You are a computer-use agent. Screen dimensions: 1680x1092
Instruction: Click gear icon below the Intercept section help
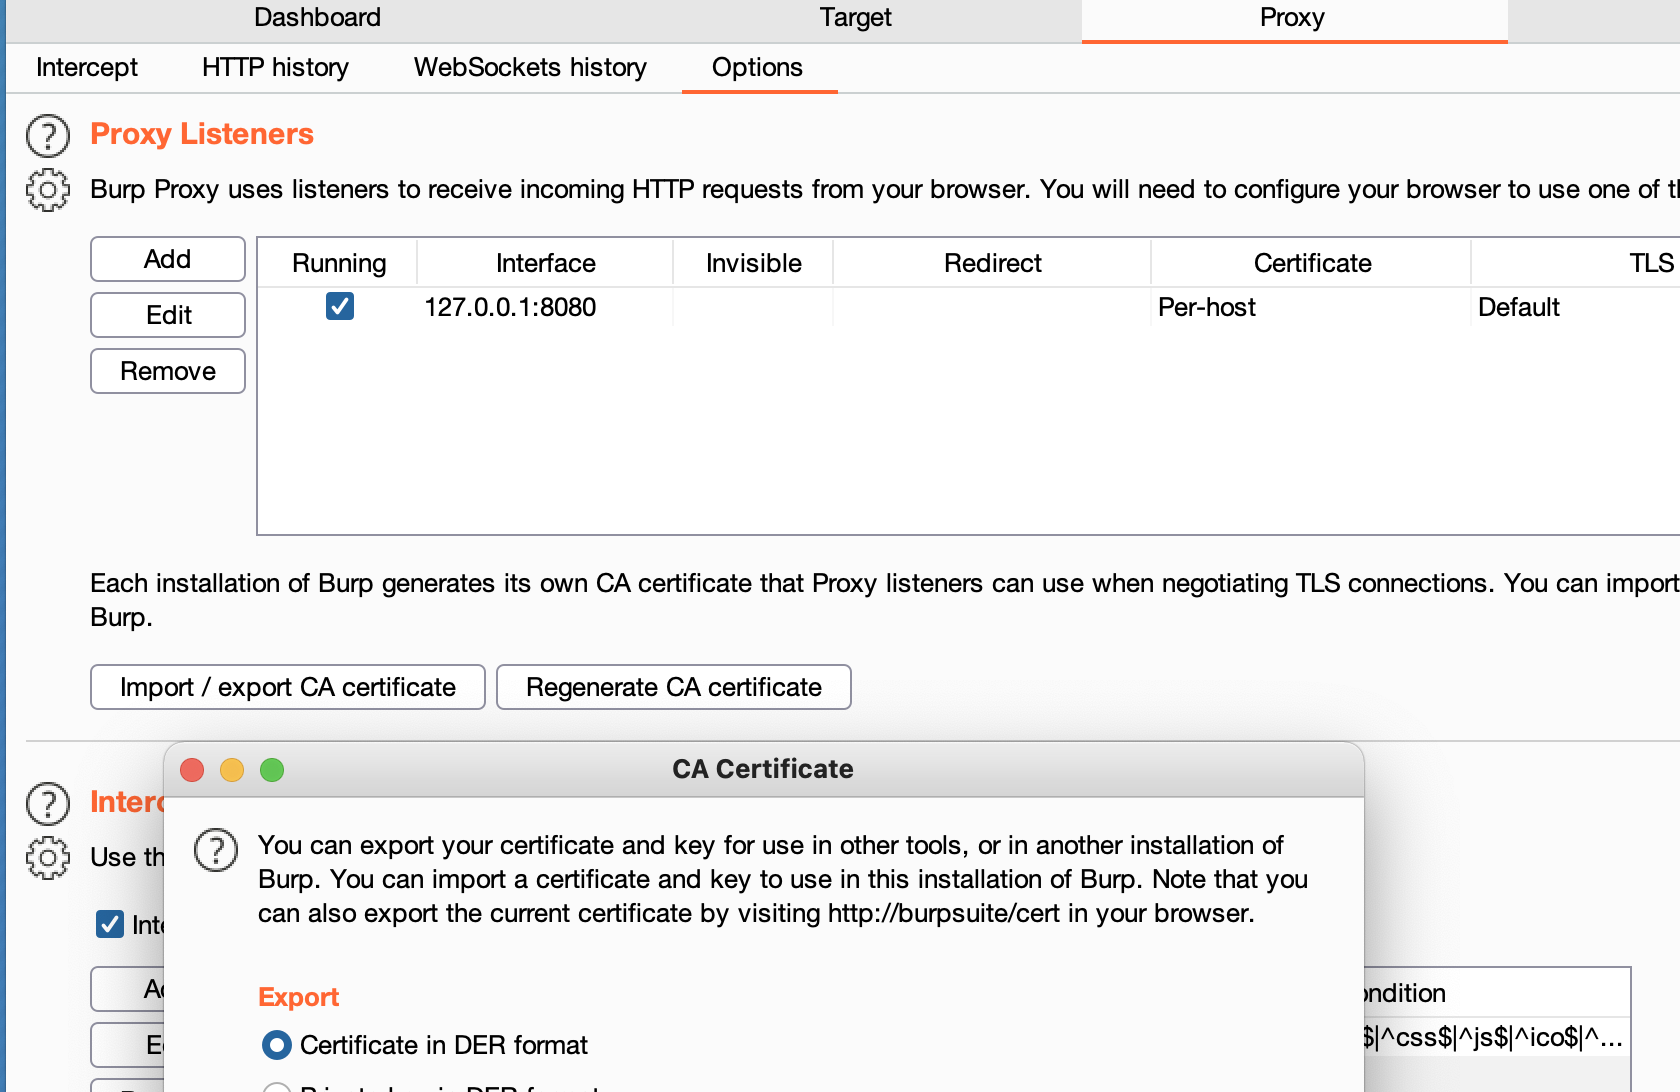(x=48, y=858)
